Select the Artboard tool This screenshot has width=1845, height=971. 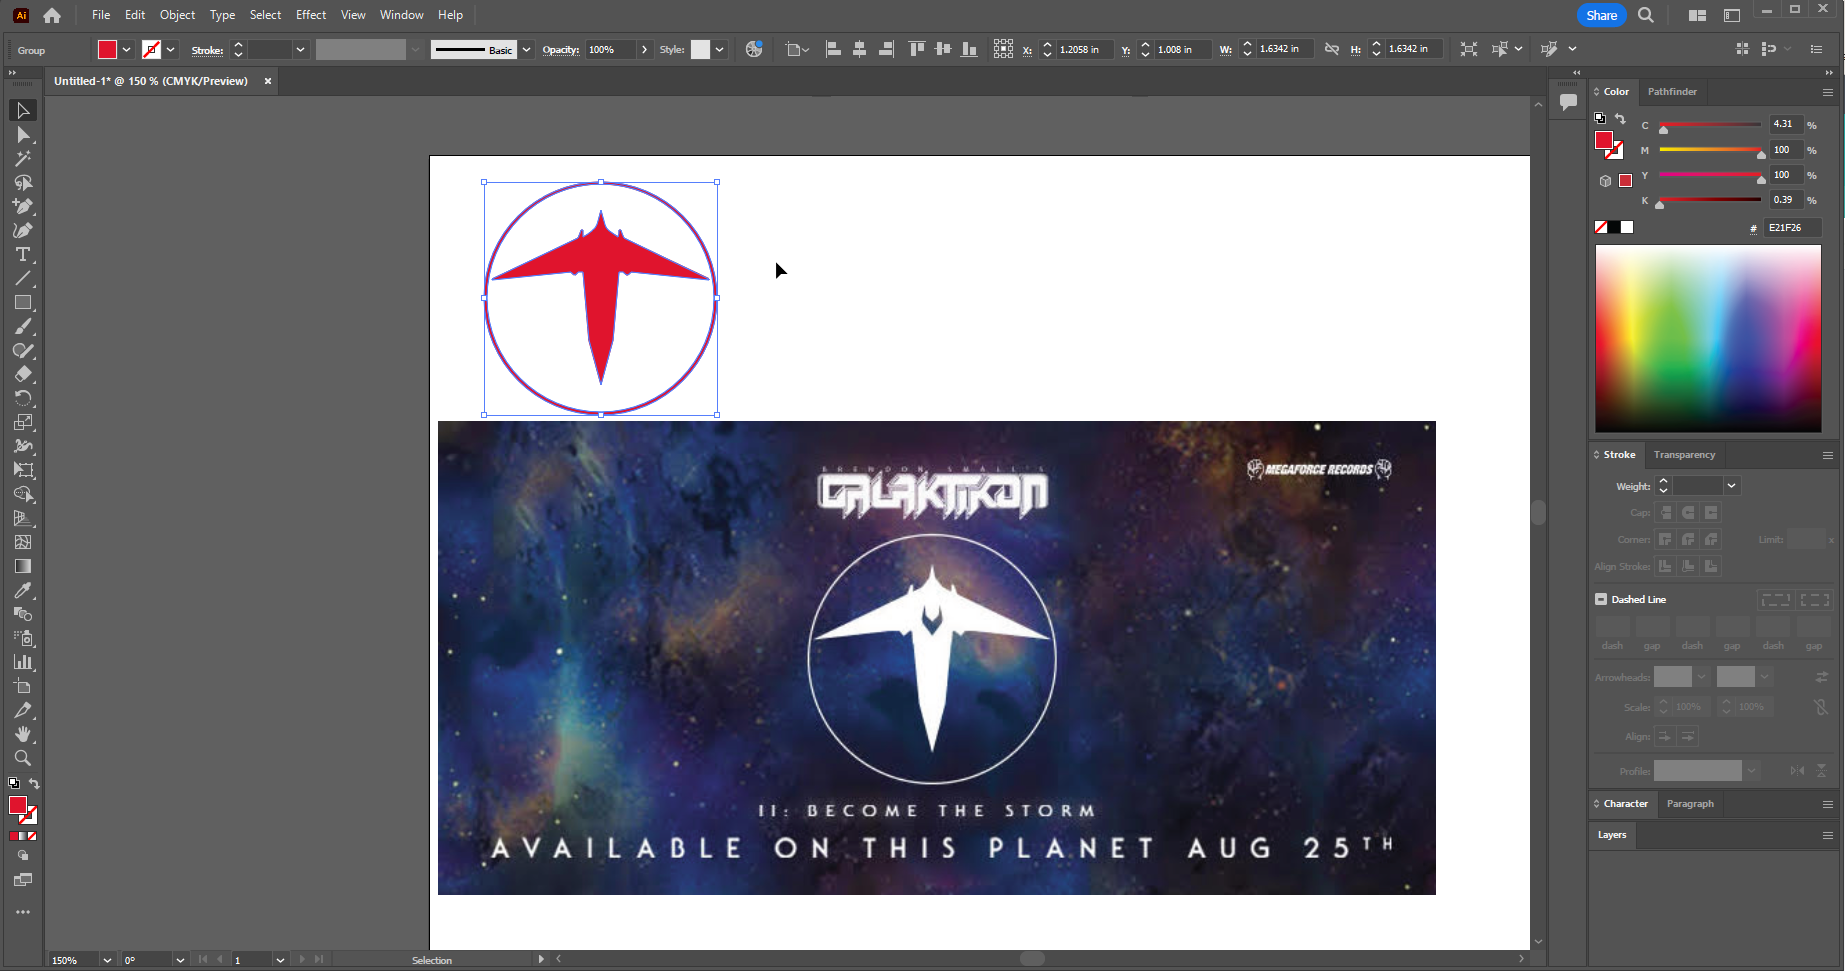[23, 687]
